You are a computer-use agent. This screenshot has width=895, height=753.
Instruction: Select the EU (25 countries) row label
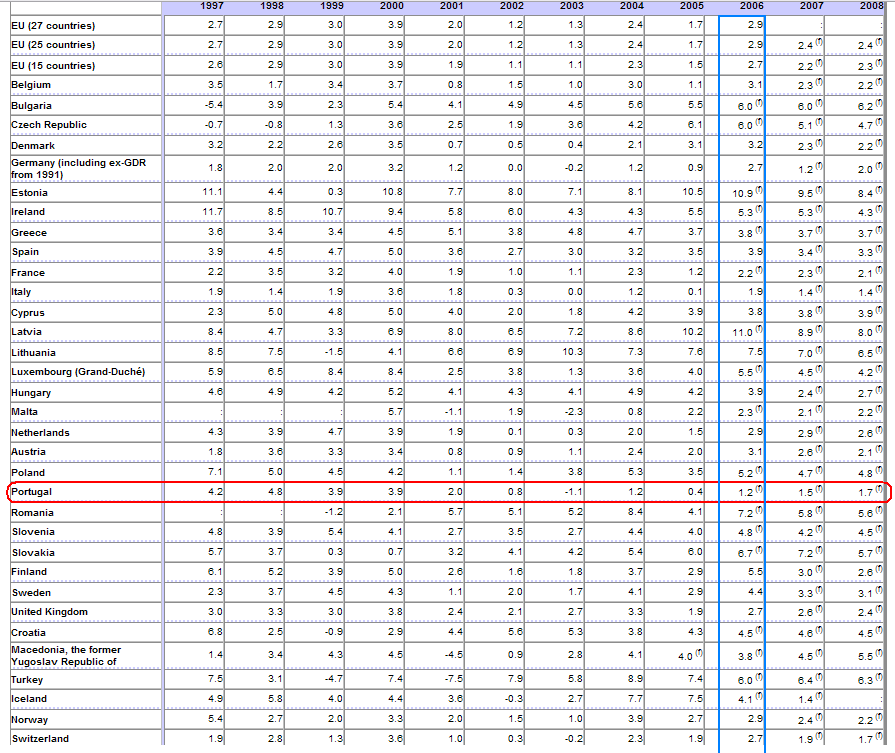pos(53,45)
